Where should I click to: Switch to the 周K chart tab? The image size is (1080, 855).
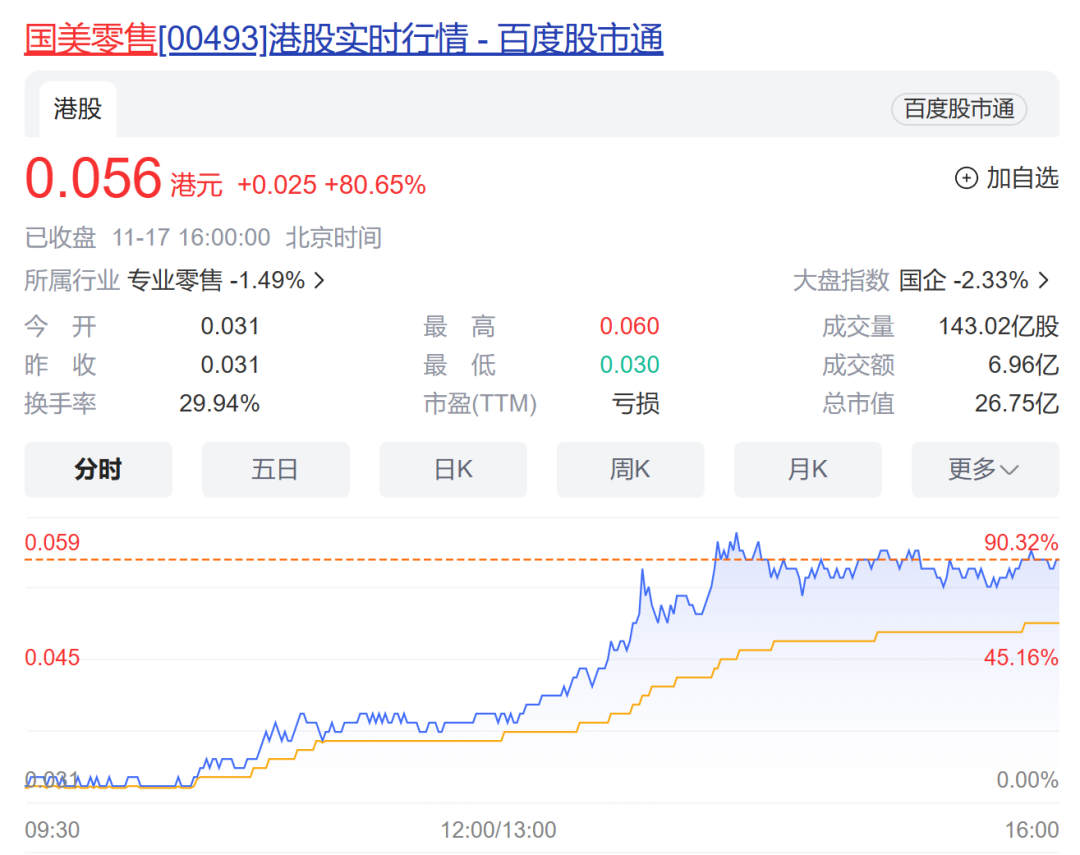(630, 469)
